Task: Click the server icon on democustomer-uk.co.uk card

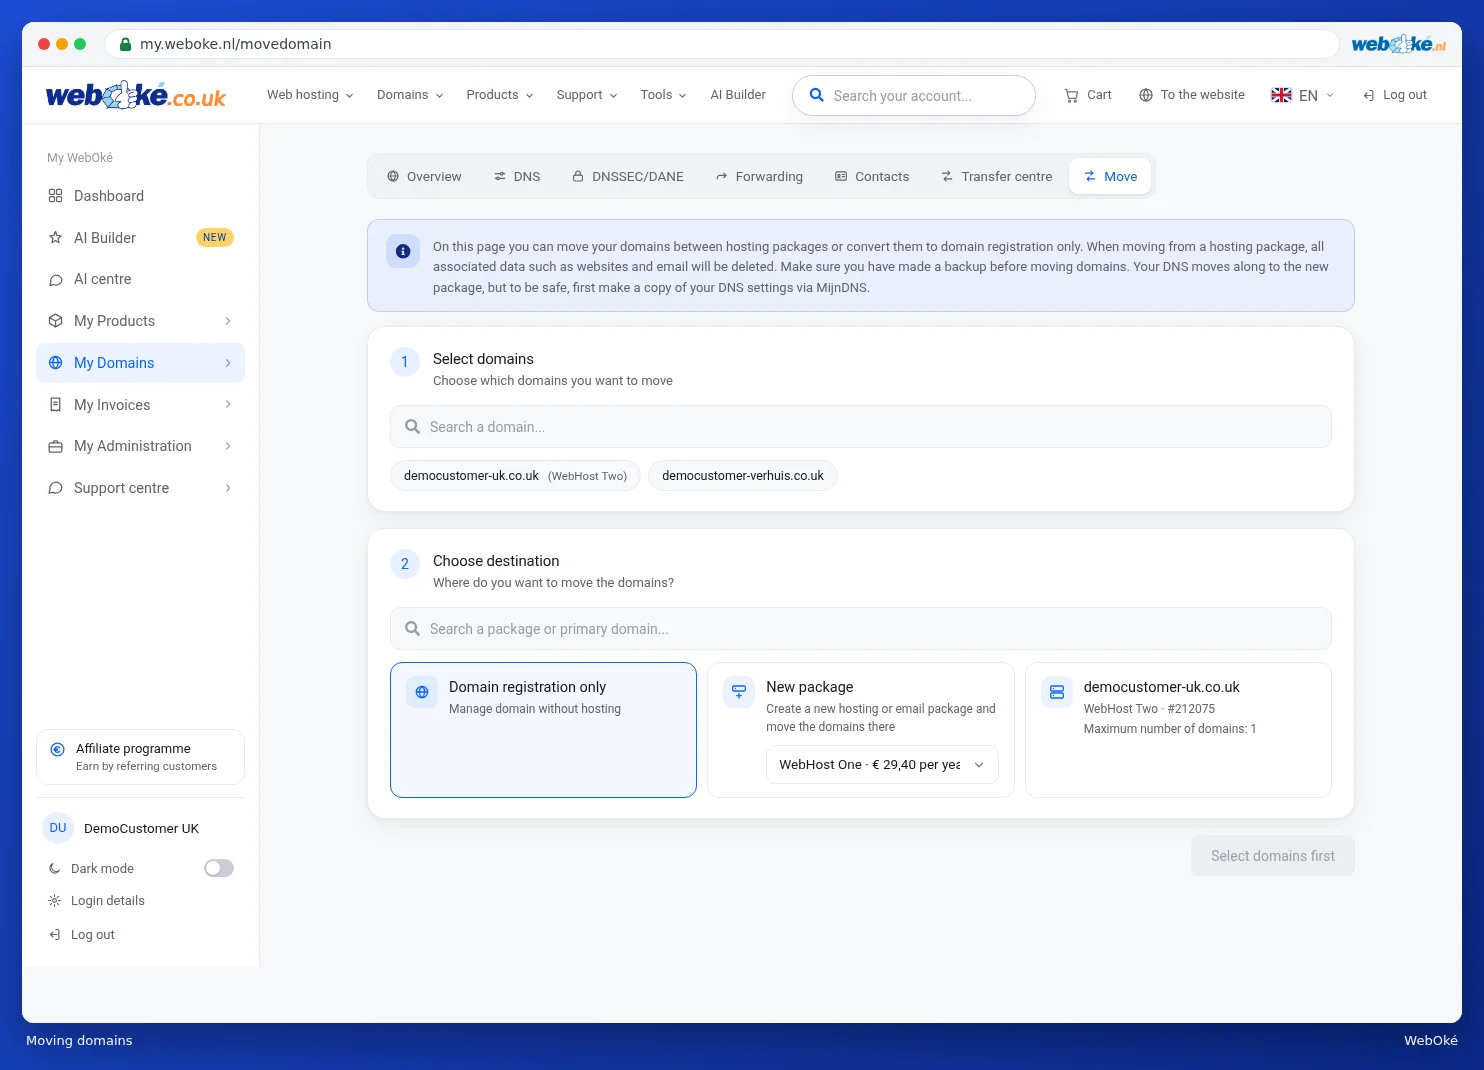Action: [x=1057, y=692]
